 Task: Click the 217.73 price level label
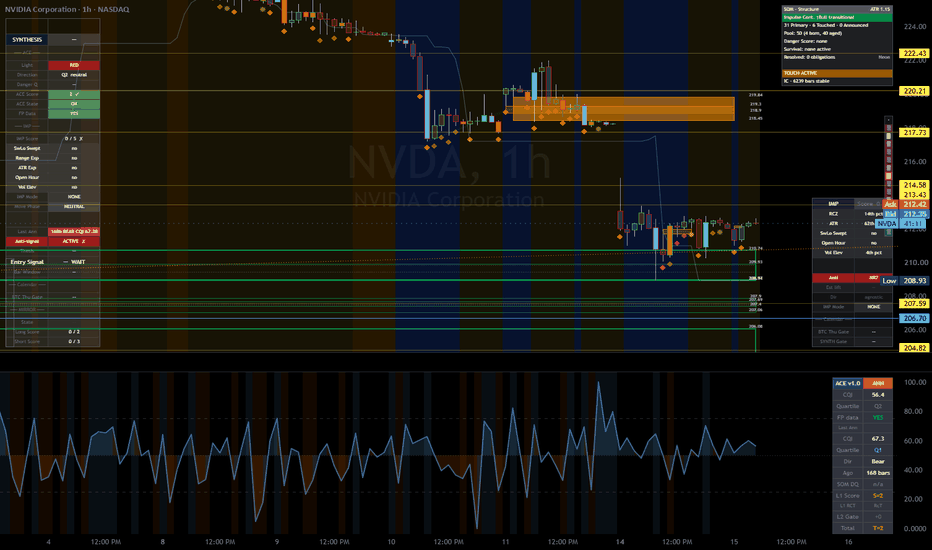(915, 133)
